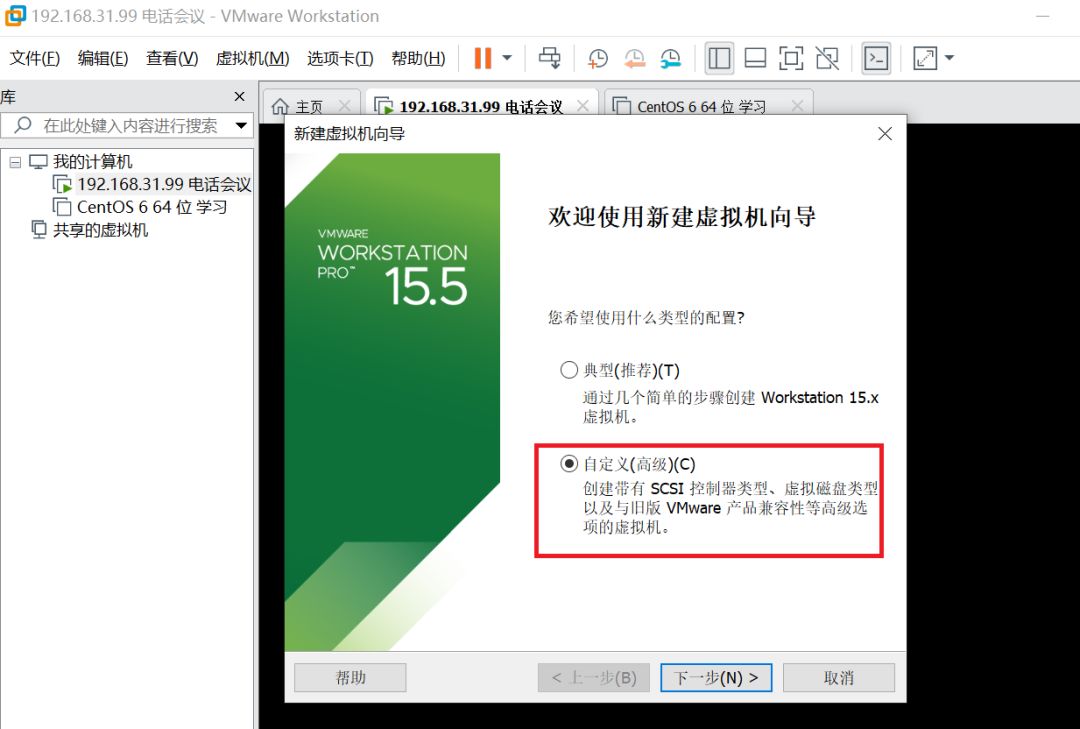This screenshot has height=729, width=1080.
Task: Open the power options dropdown arrow
Action: [x=507, y=58]
